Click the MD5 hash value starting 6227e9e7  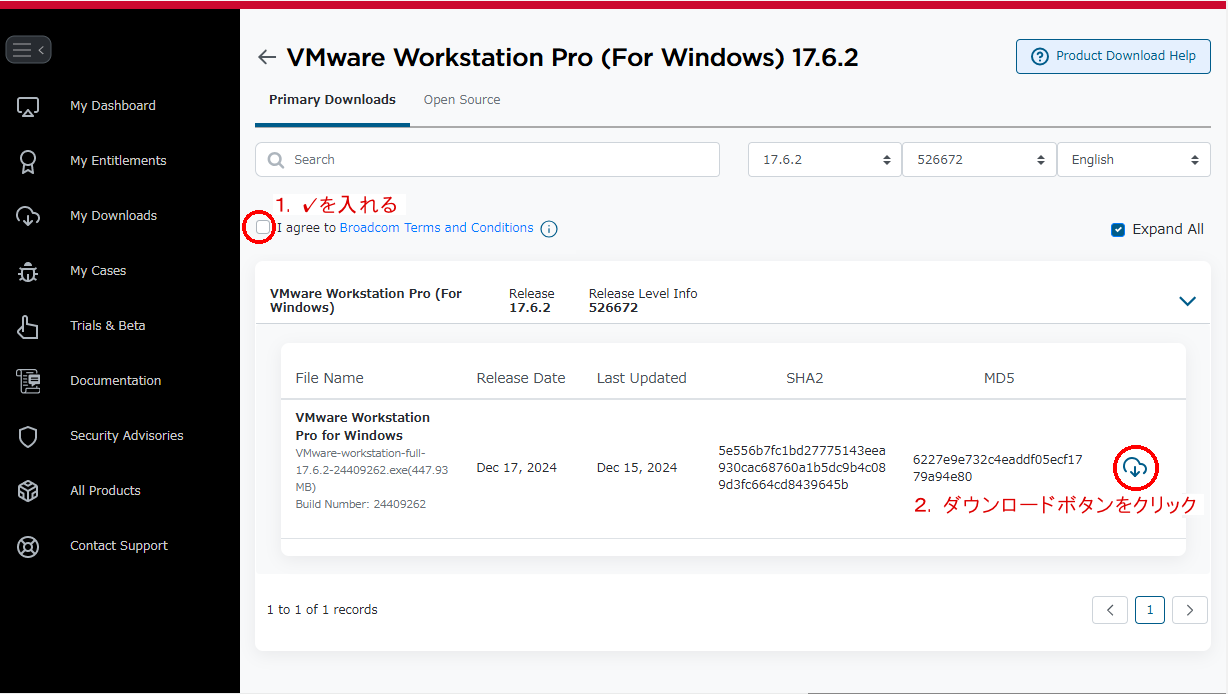pyautogui.click(x=998, y=468)
